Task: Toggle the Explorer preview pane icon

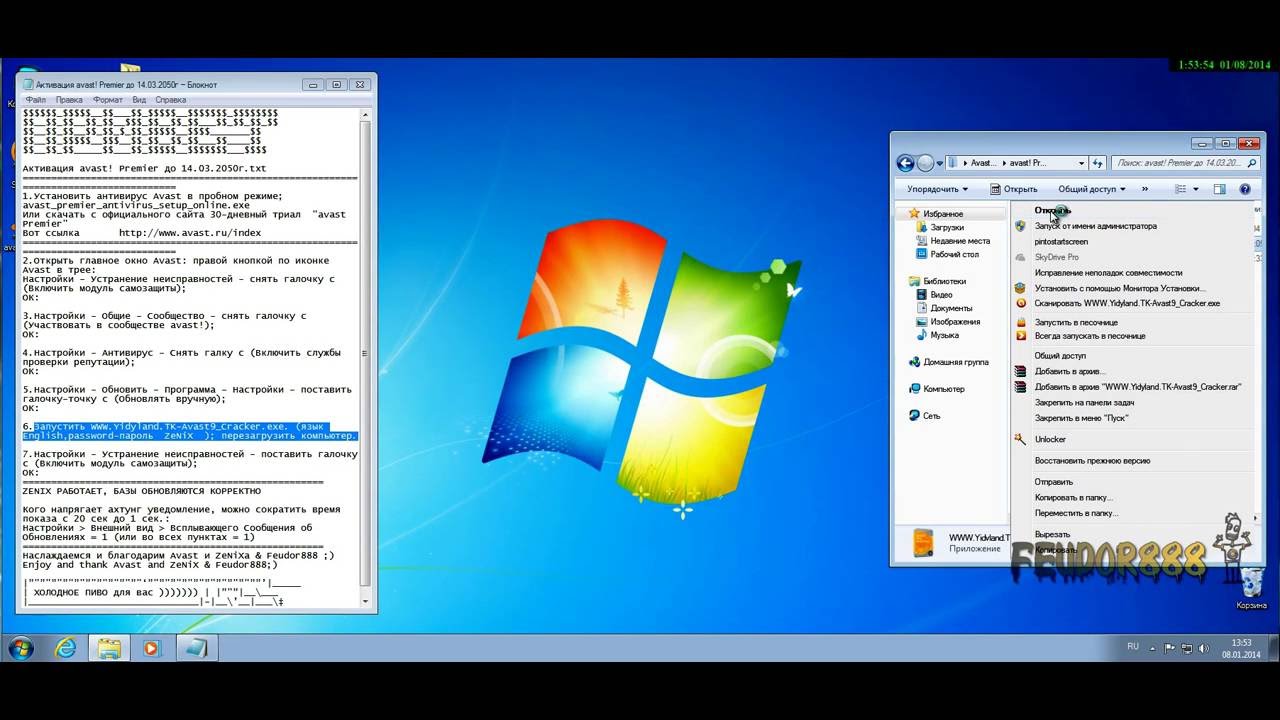Action: [x=1219, y=189]
